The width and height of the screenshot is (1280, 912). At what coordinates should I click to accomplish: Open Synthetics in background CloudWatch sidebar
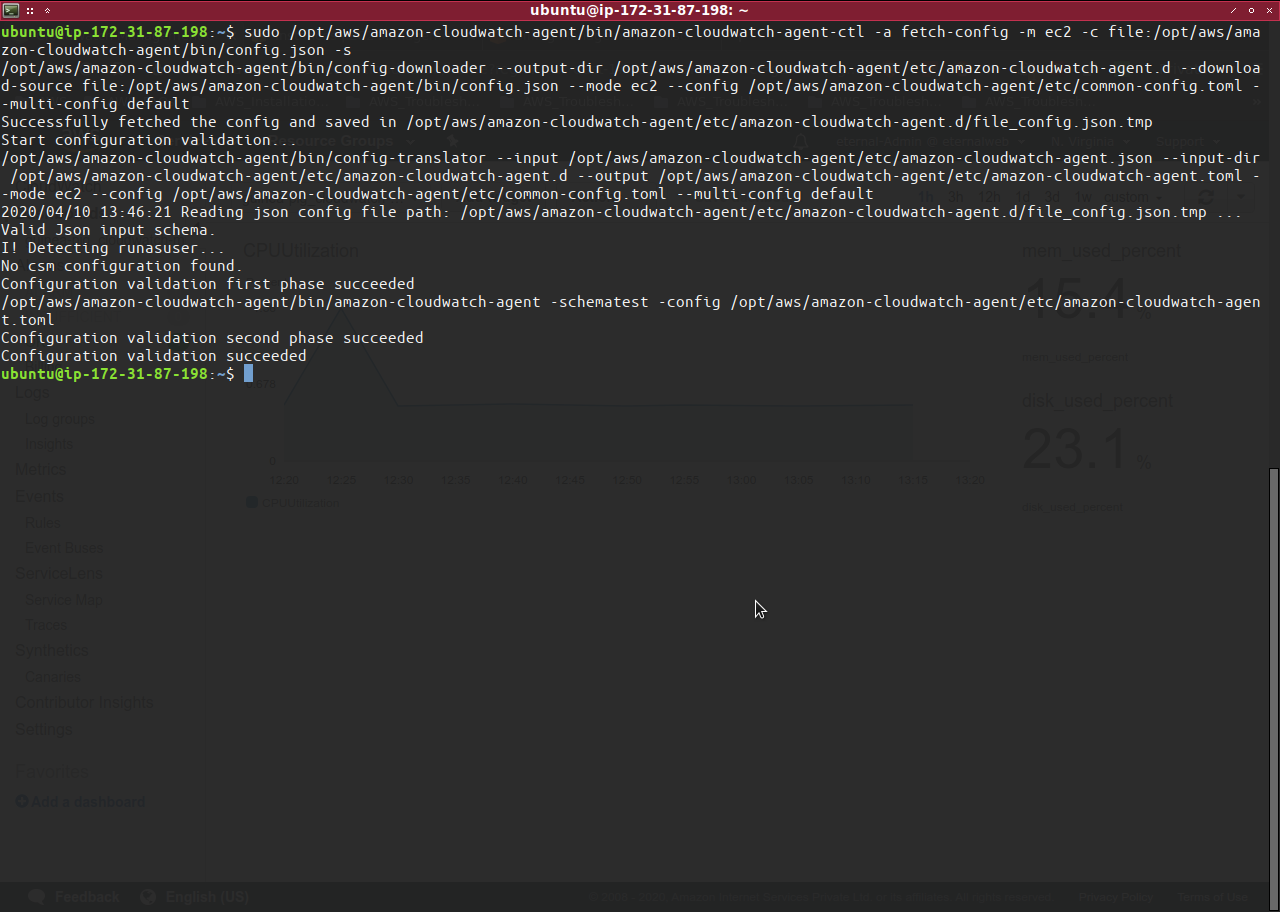tap(52, 650)
